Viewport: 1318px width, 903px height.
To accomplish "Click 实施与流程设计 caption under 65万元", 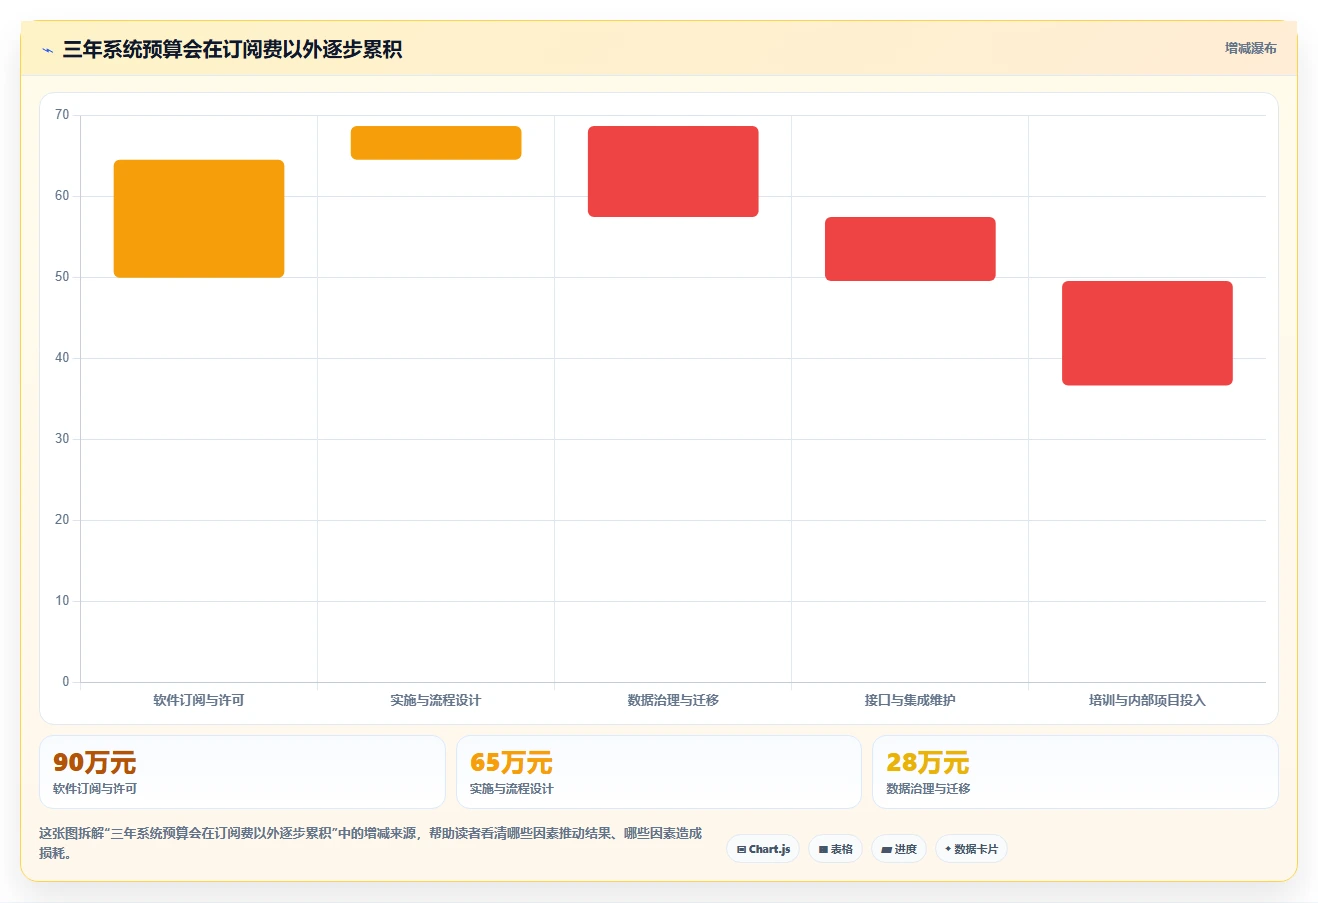I will (x=512, y=789).
